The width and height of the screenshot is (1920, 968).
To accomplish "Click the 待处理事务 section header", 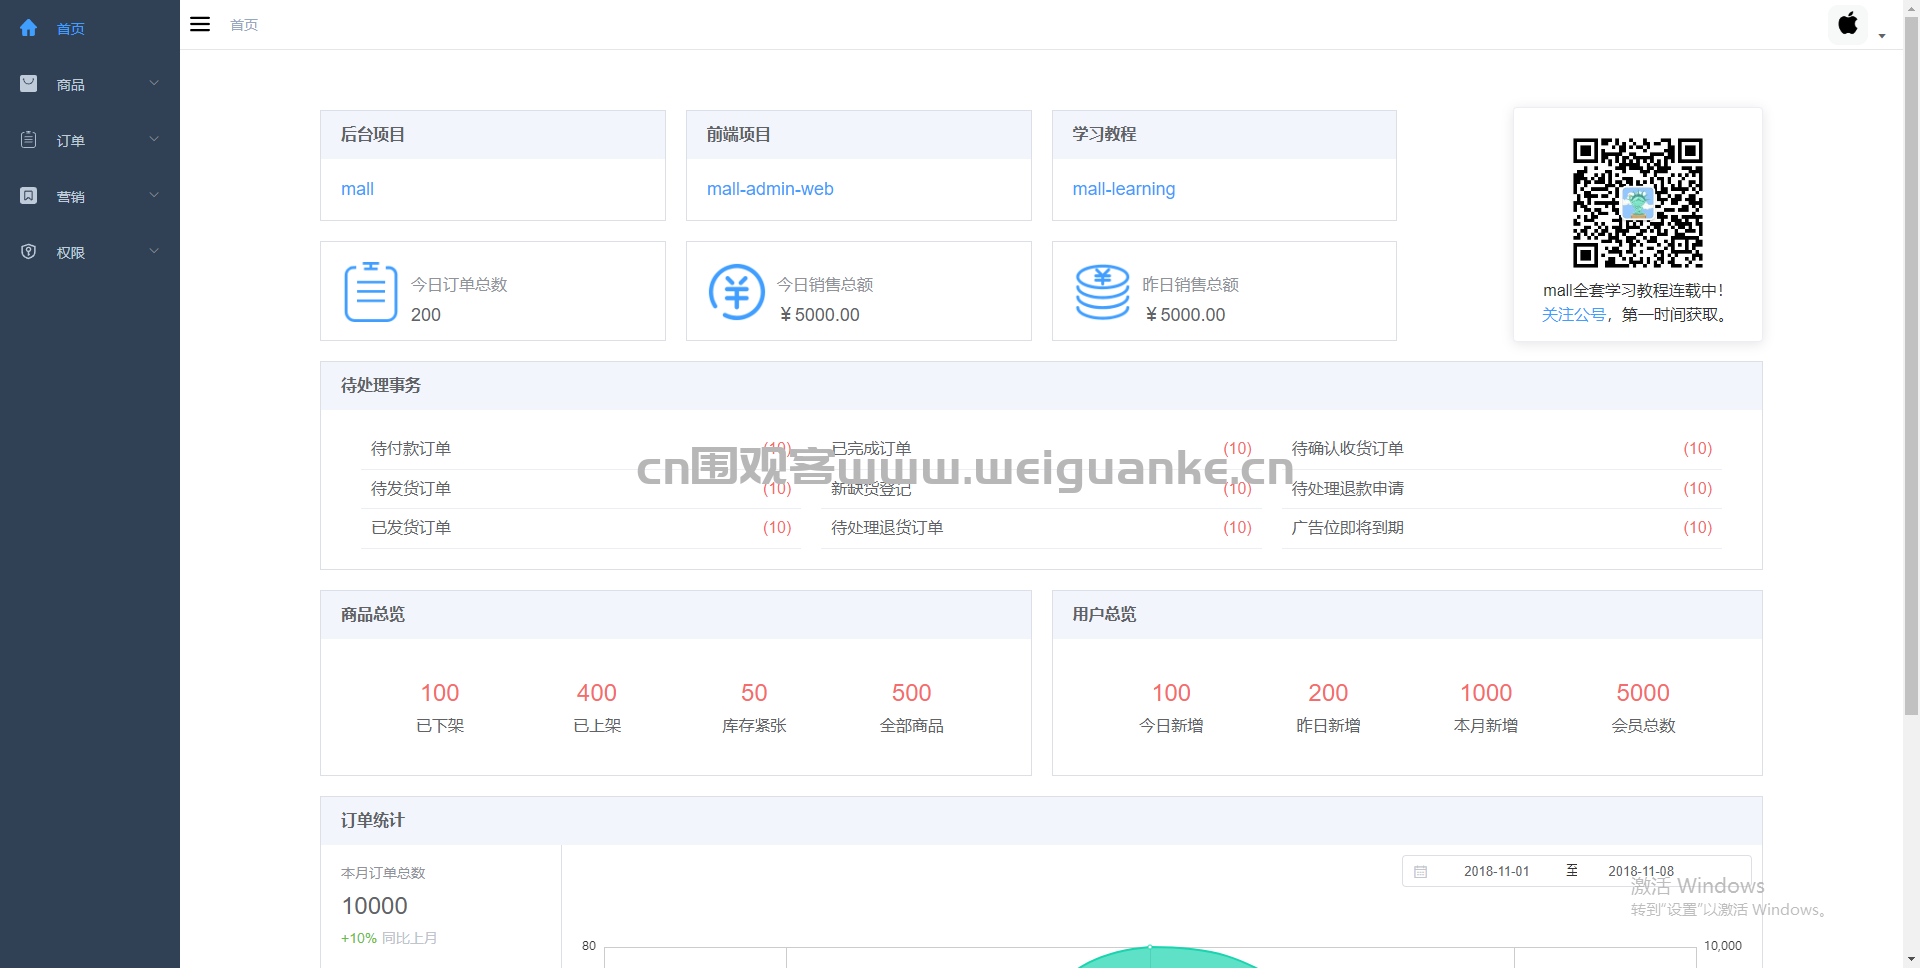I will tap(1041, 386).
